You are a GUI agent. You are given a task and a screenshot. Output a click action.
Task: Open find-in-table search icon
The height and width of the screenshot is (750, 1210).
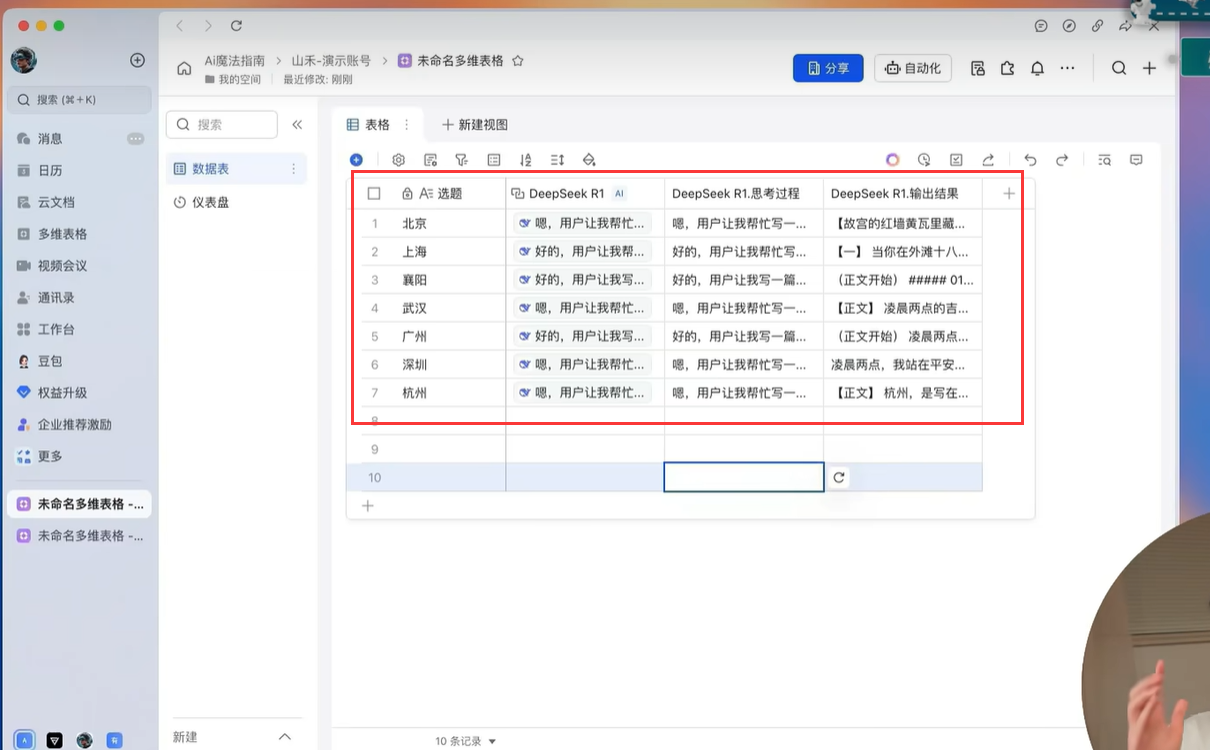[1104, 160]
